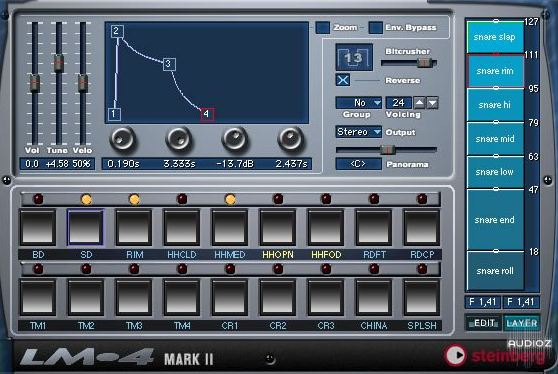The width and height of the screenshot is (558, 374).
Task: Select the snare roll layer
Action: coord(495,271)
